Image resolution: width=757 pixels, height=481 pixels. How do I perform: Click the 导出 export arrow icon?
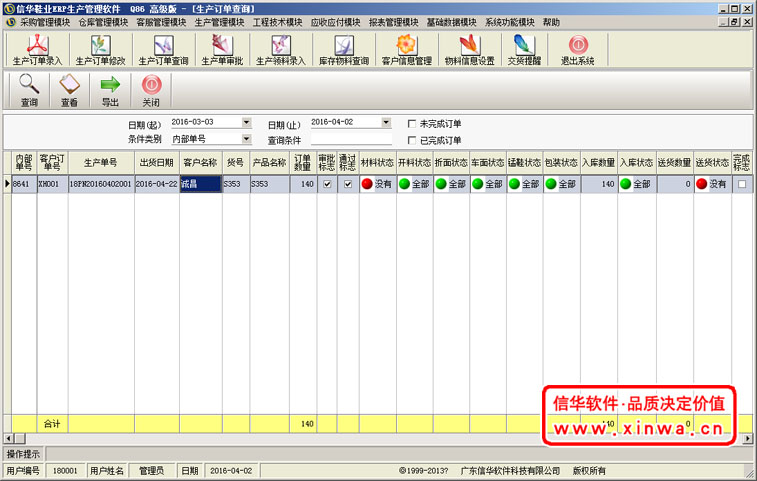110,90
